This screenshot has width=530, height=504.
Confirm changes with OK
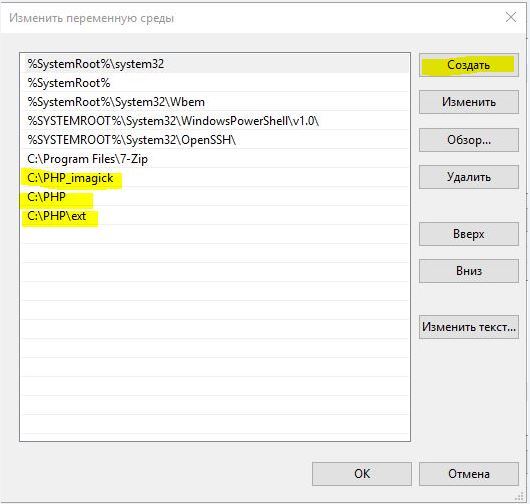click(x=362, y=474)
